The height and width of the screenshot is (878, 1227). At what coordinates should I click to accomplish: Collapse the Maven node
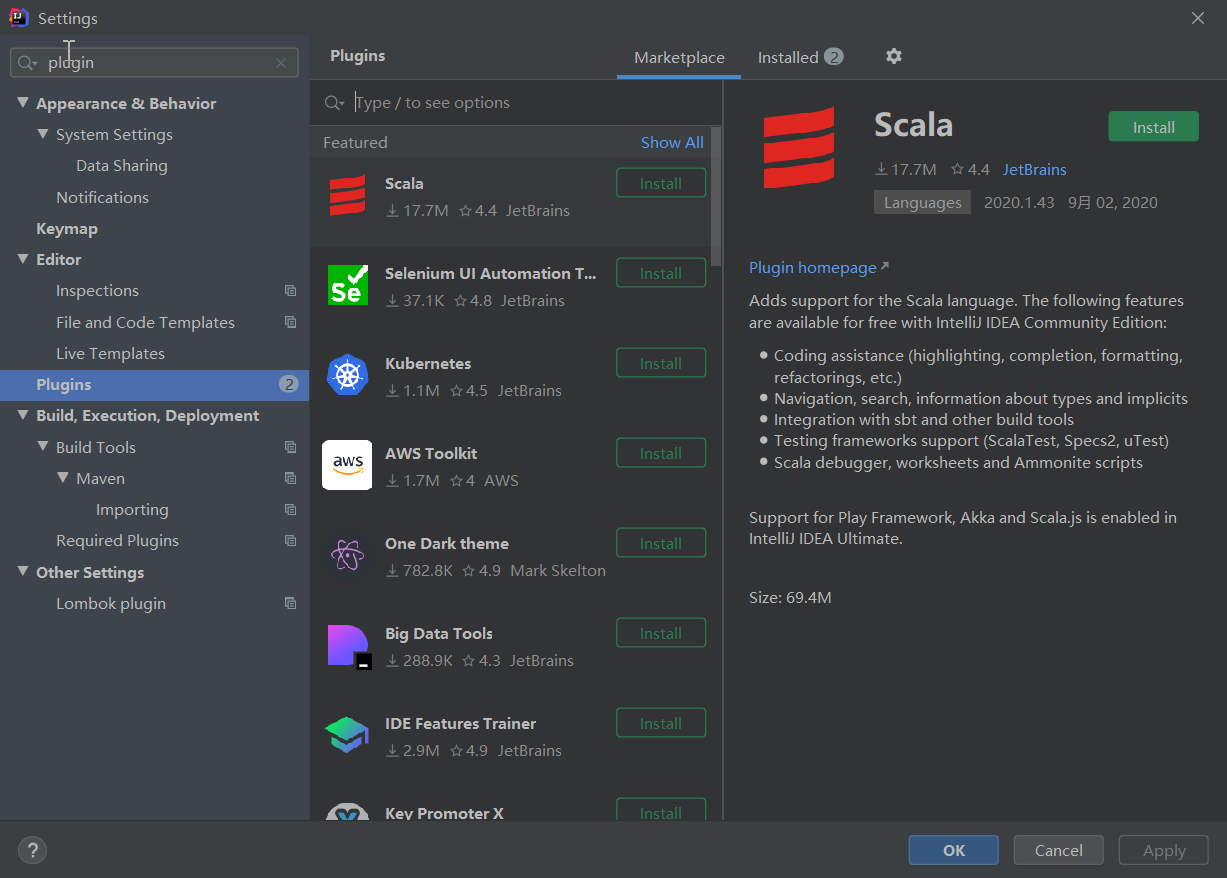63,478
